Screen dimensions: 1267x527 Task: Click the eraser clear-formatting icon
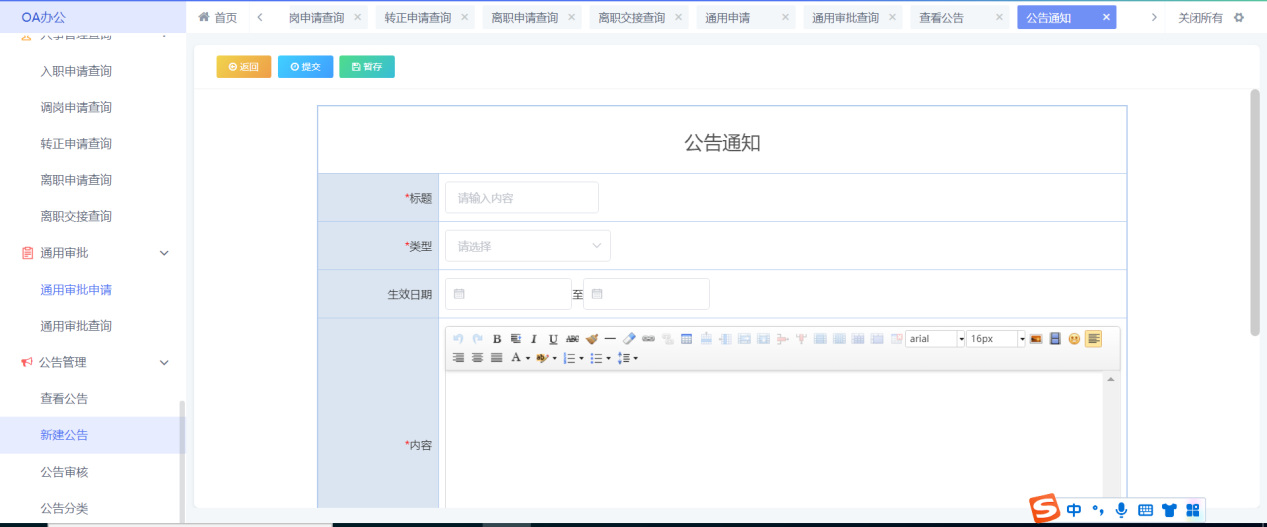pyautogui.click(x=629, y=339)
